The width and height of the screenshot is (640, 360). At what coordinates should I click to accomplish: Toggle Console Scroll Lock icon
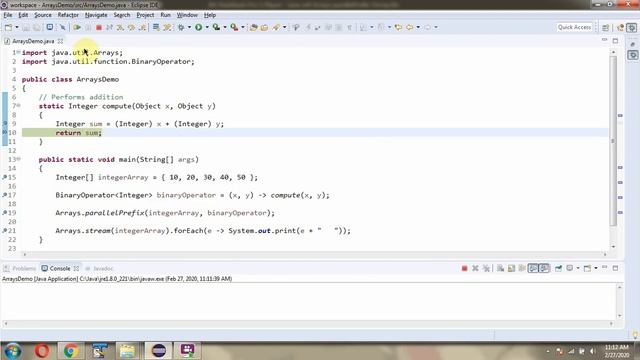click(x=511, y=269)
